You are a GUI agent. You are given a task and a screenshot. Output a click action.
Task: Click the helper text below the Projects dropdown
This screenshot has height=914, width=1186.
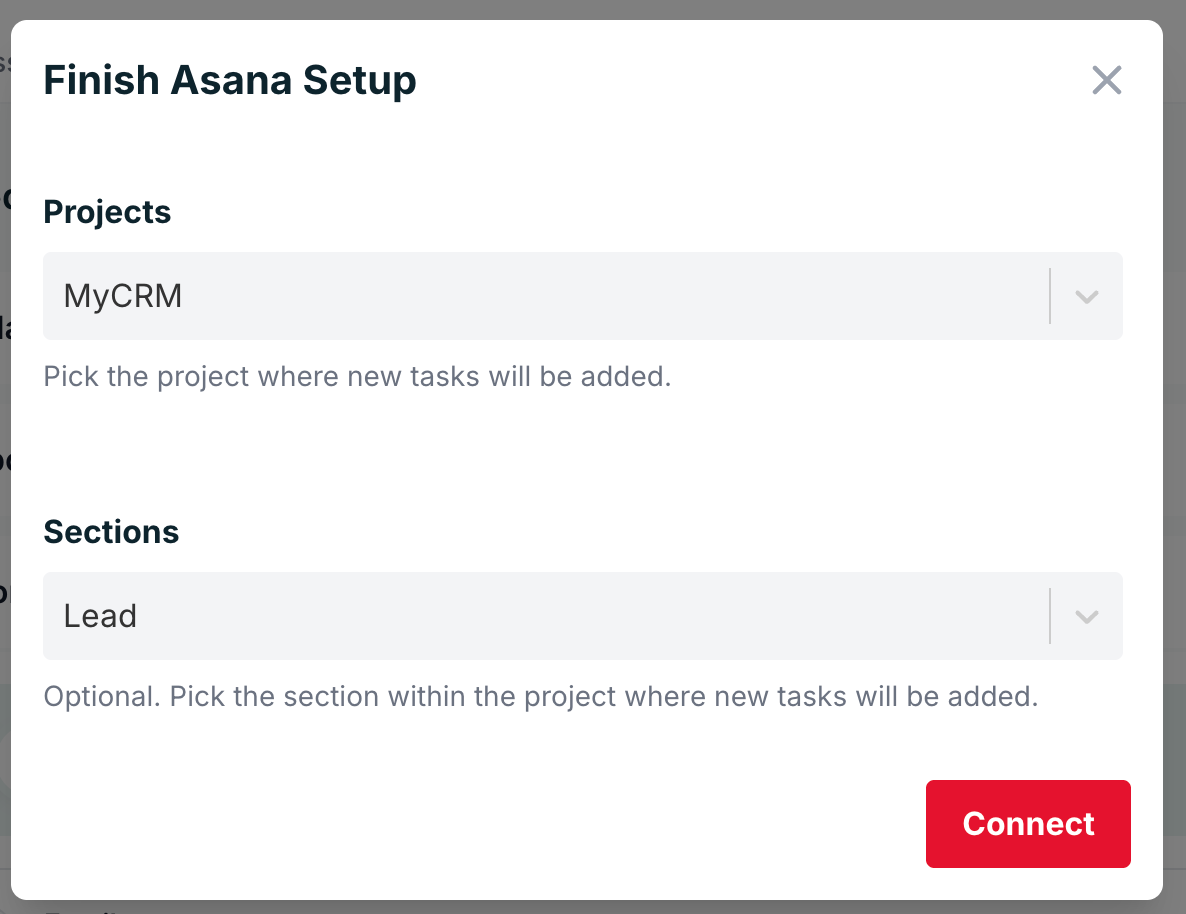[x=357, y=376]
